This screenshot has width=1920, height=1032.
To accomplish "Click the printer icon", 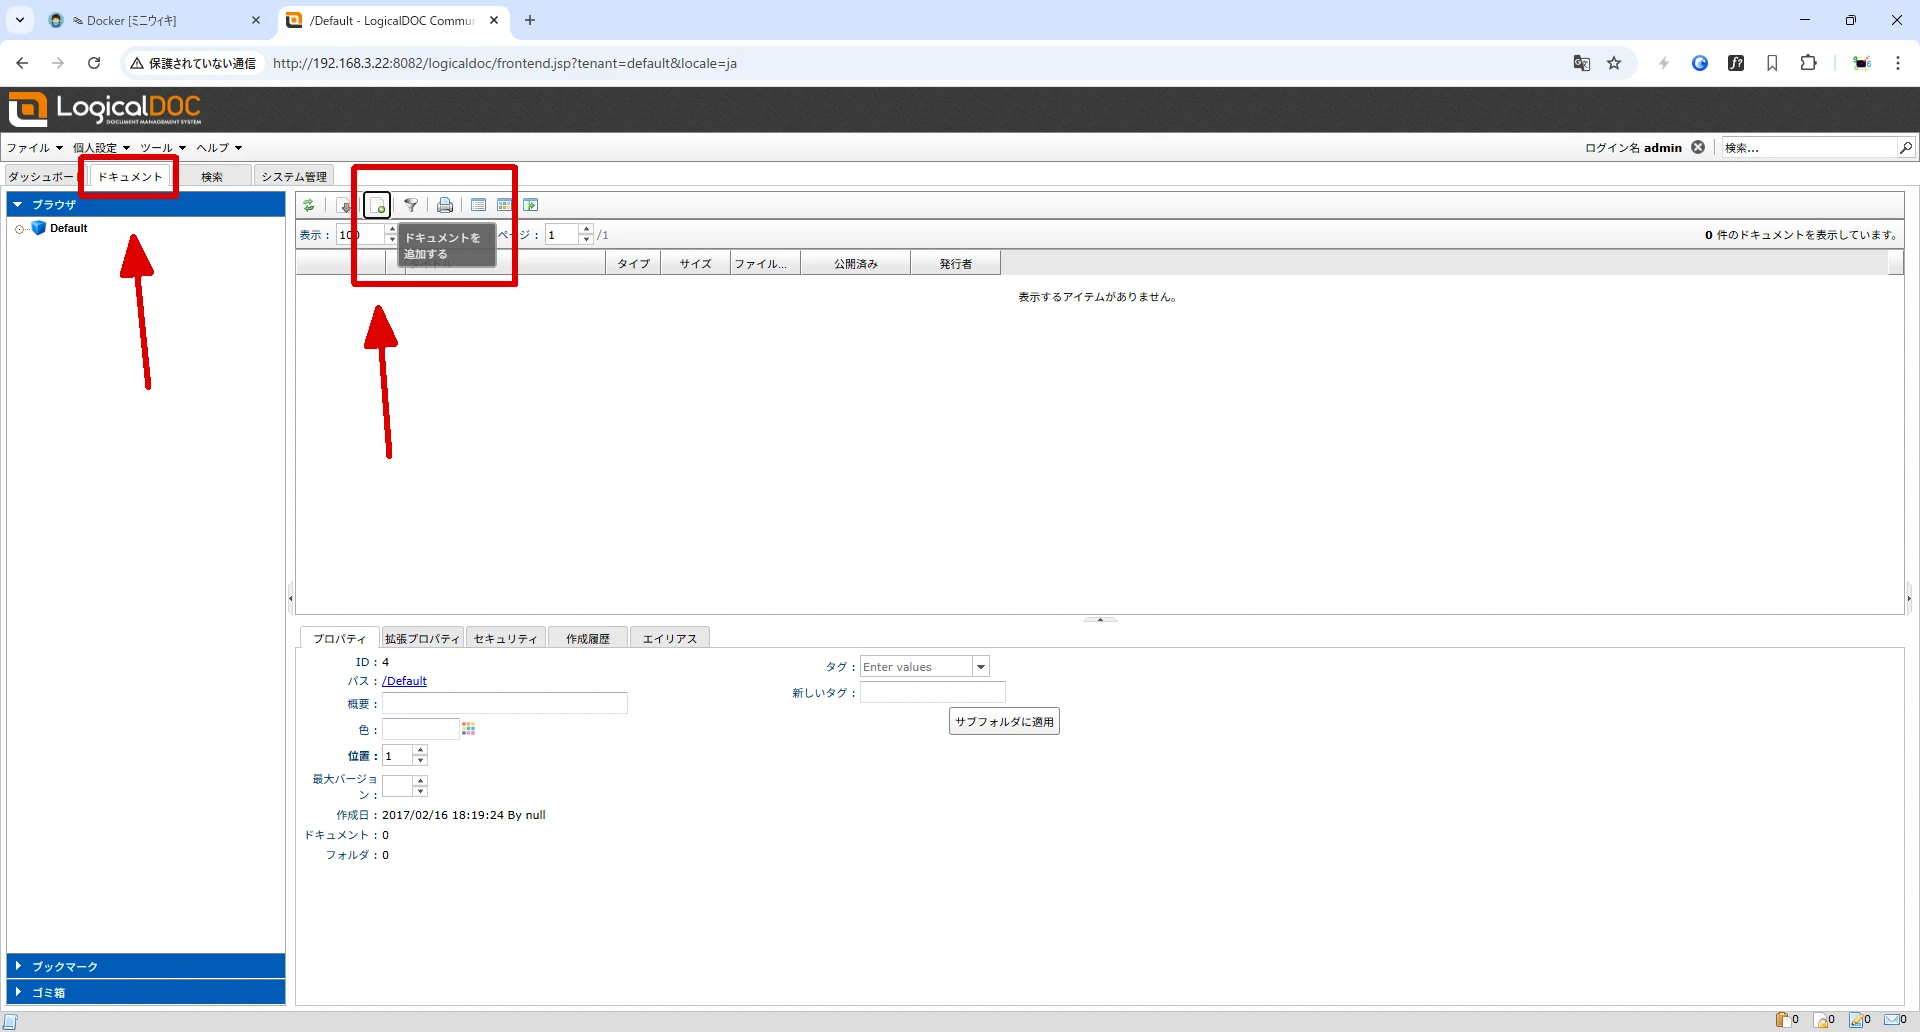I will 445,205.
